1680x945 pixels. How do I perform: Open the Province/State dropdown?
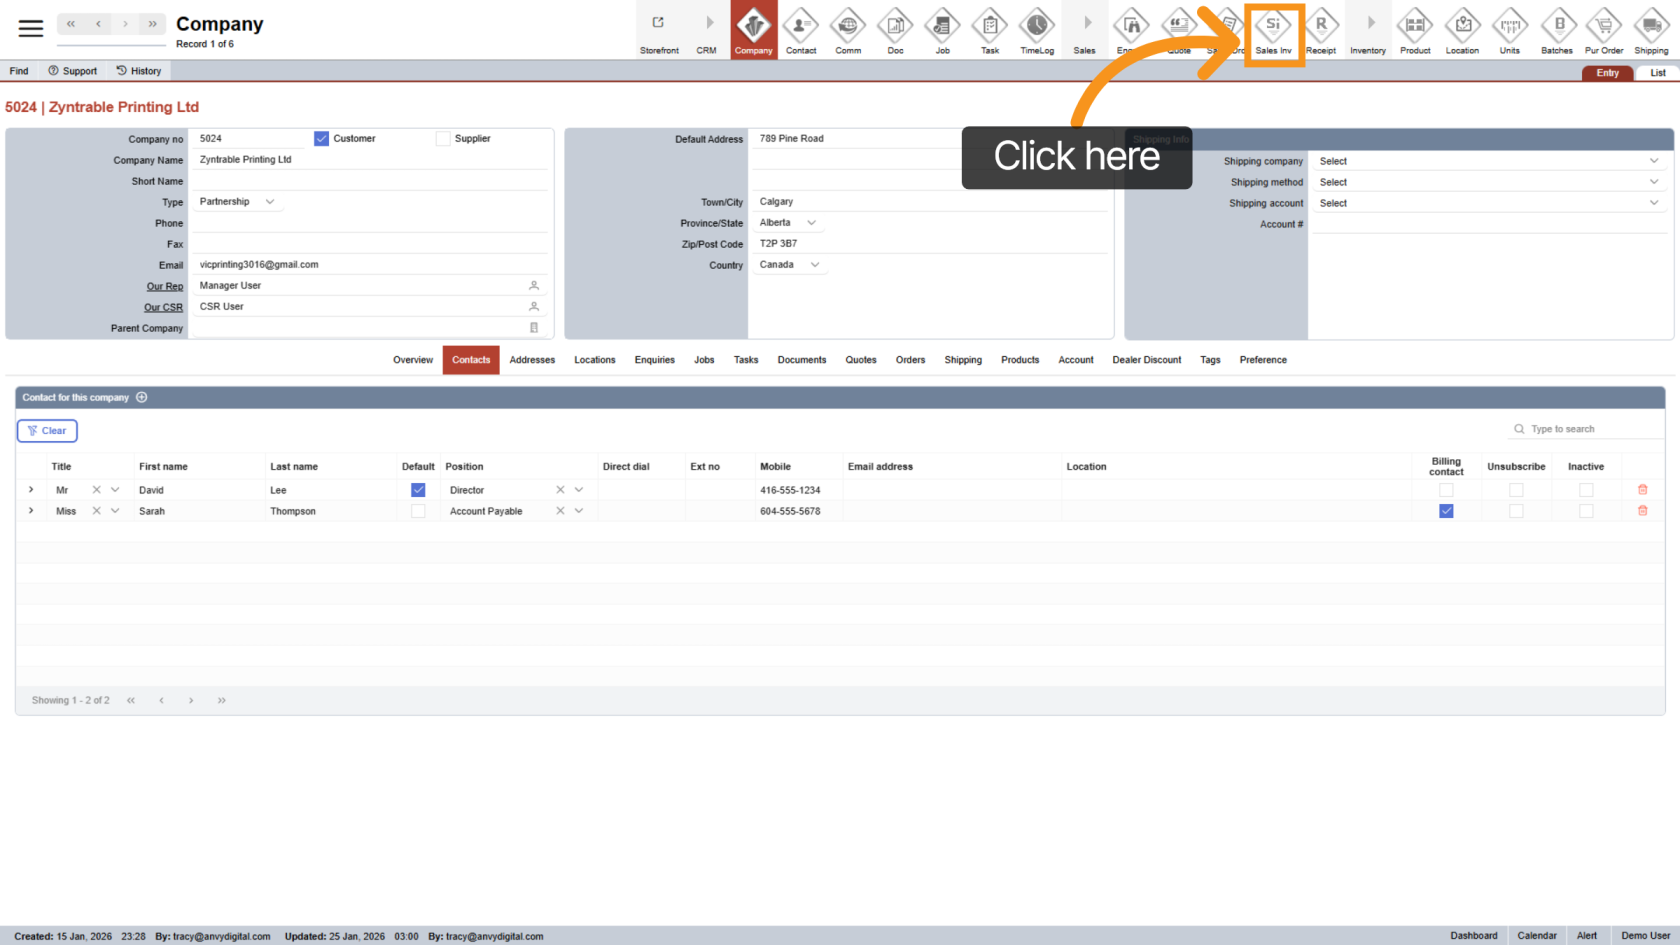811,223
